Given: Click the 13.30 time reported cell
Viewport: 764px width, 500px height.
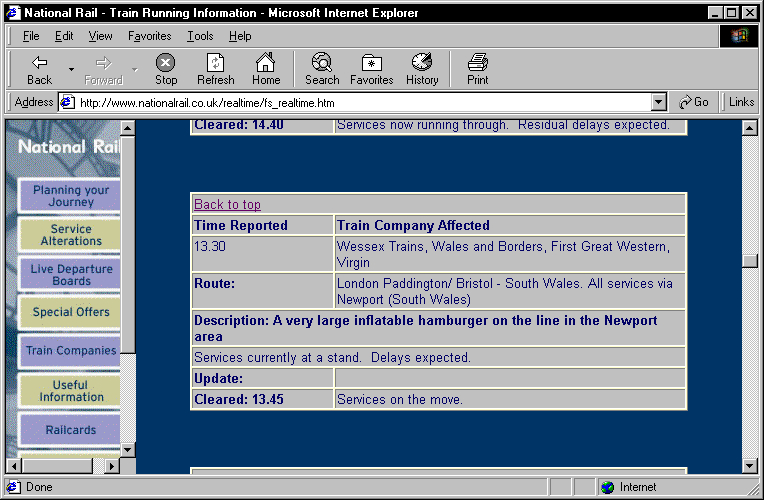Looking at the screenshot, I should (x=262, y=254).
